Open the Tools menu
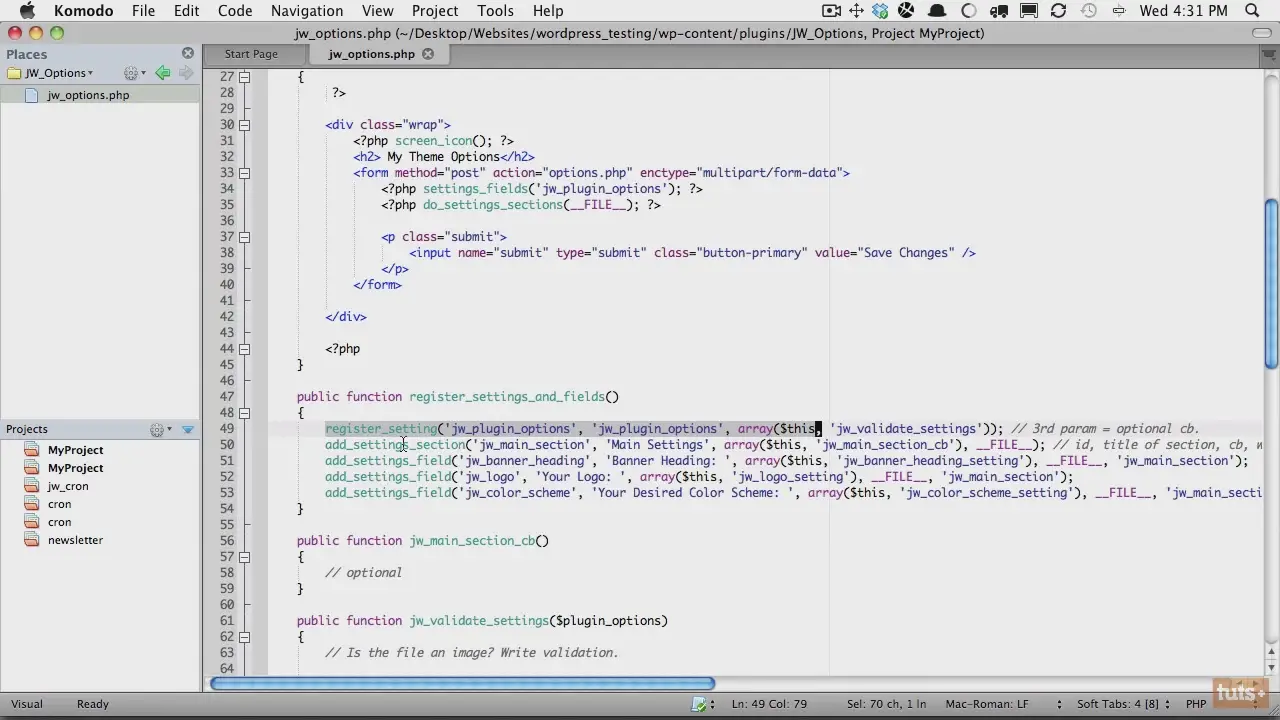Image resolution: width=1280 pixels, height=720 pixels. [495, 11]
